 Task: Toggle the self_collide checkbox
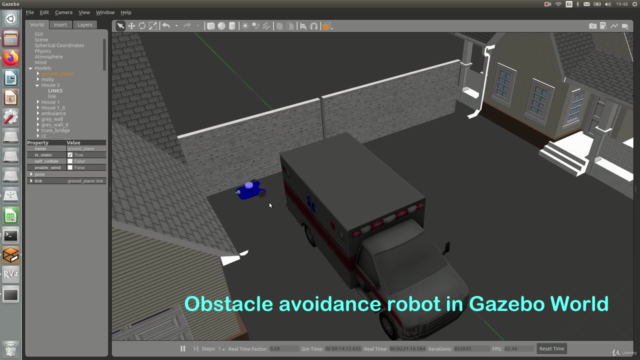(x=70, y=161)
